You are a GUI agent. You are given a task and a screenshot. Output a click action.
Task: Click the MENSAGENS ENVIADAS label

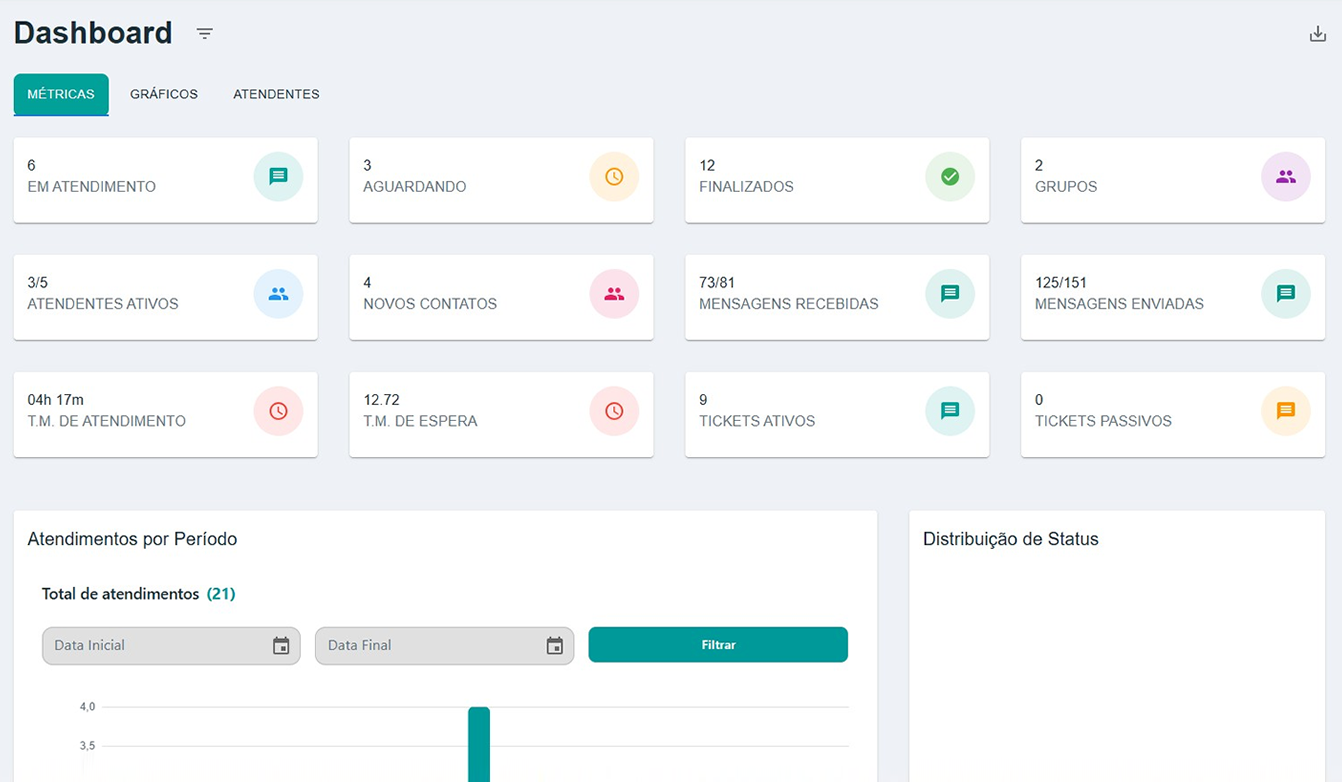1120,304
